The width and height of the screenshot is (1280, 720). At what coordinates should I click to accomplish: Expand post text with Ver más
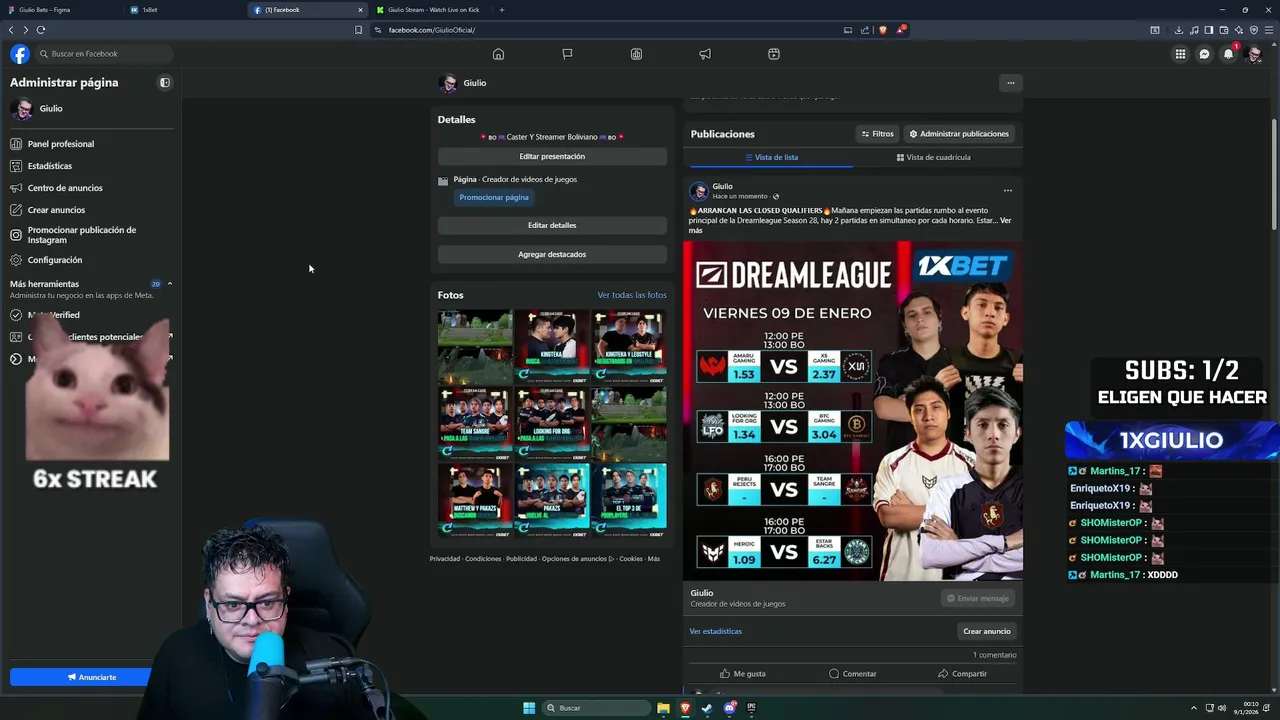pos(852,225)
